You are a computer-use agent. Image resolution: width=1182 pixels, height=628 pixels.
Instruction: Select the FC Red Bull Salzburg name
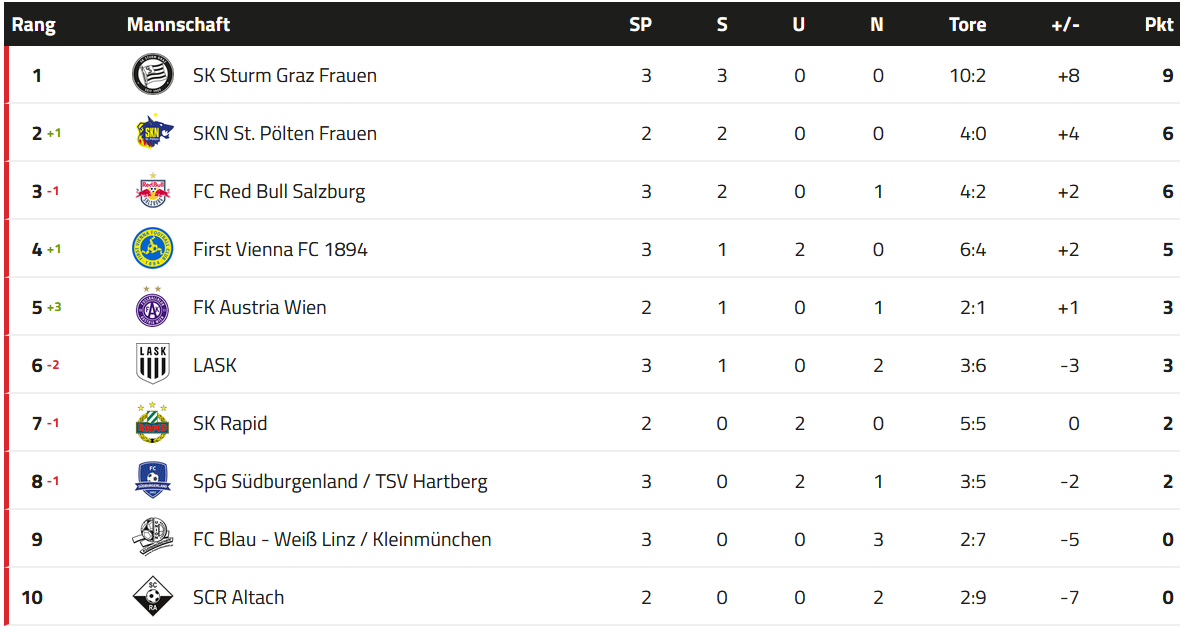point(279,191)
